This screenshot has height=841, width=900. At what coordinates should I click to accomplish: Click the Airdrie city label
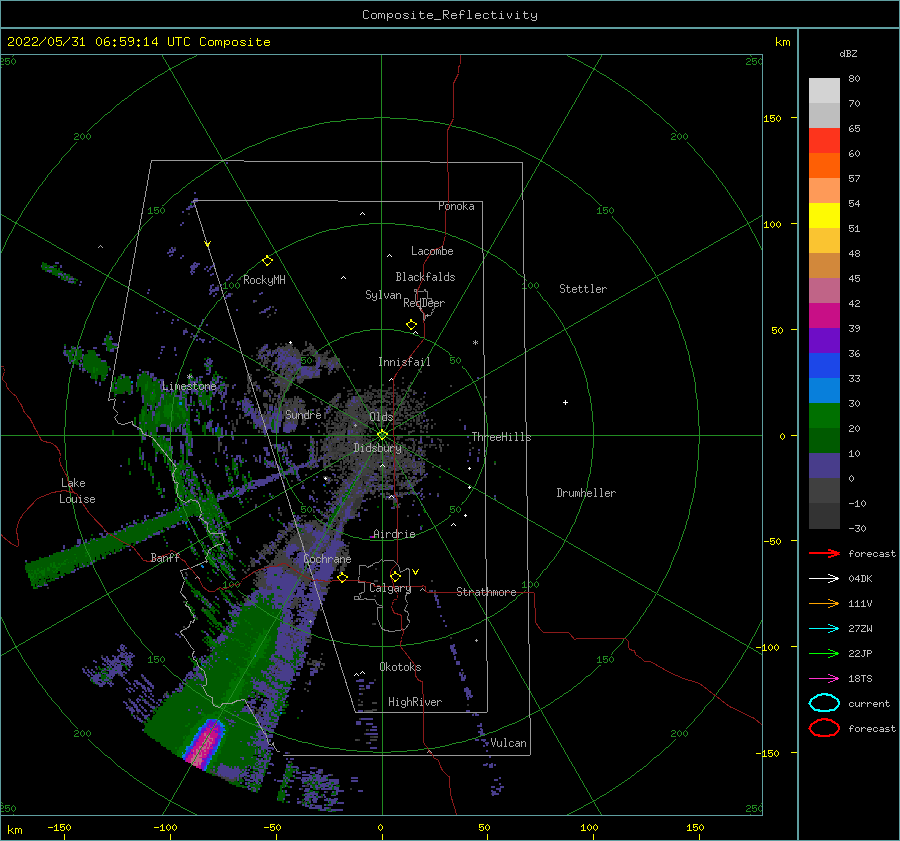tap(394, 534)
